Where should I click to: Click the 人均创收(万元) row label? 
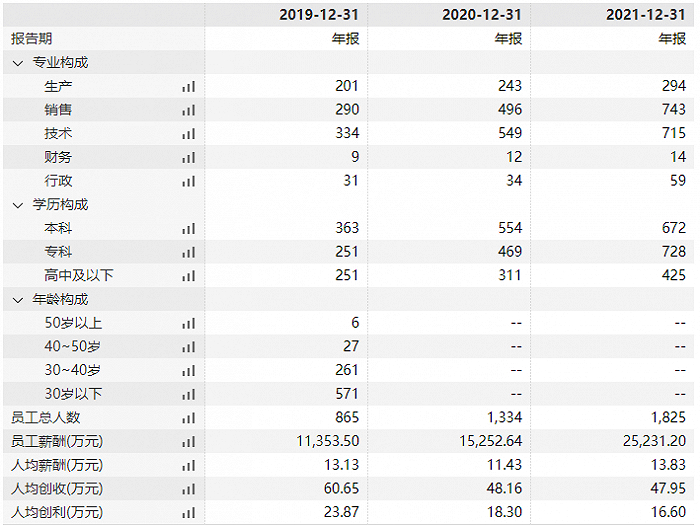(57, 489)
